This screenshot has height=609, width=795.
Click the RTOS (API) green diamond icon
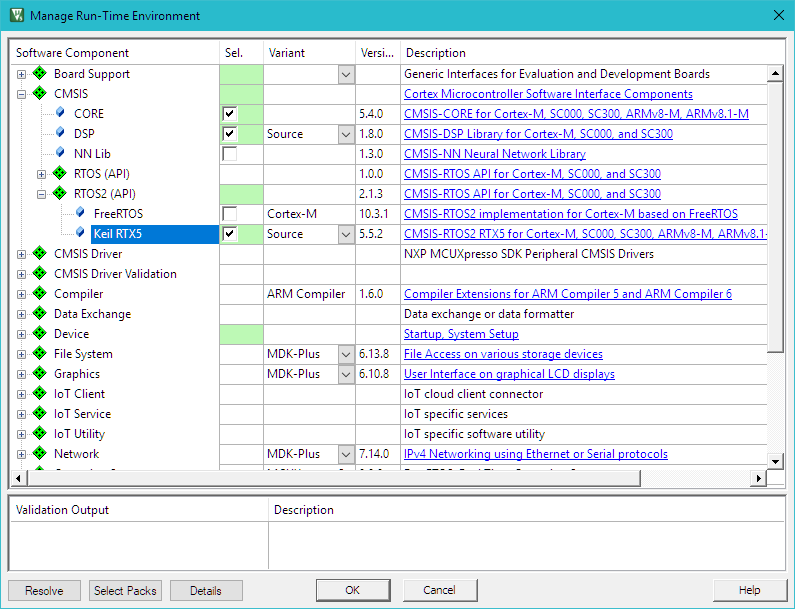click(x=60, y=173)
